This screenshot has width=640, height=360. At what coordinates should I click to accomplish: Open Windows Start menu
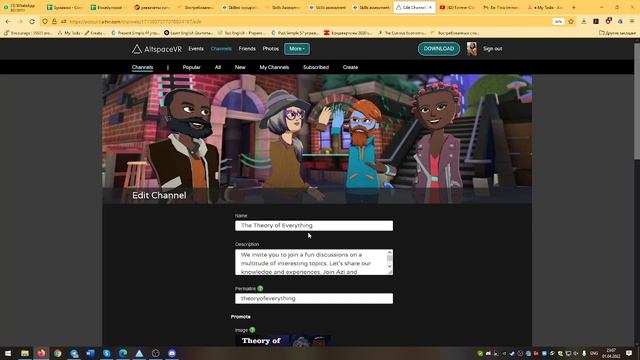[8, 353]
